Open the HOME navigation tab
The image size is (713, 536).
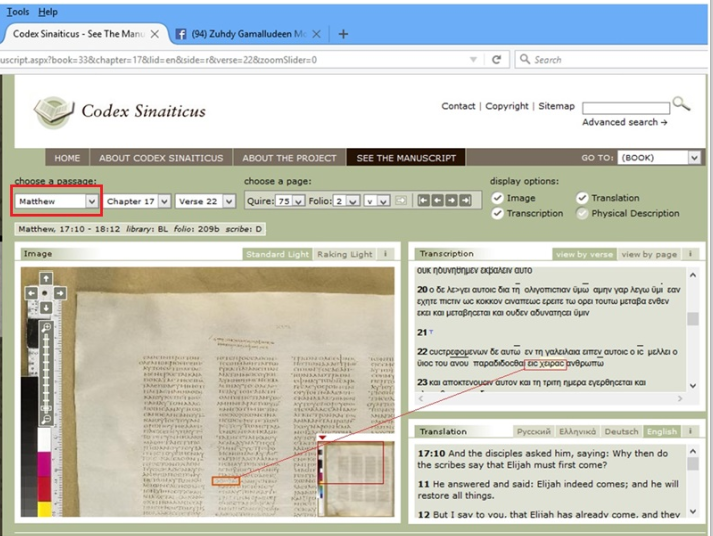point(67,158)
